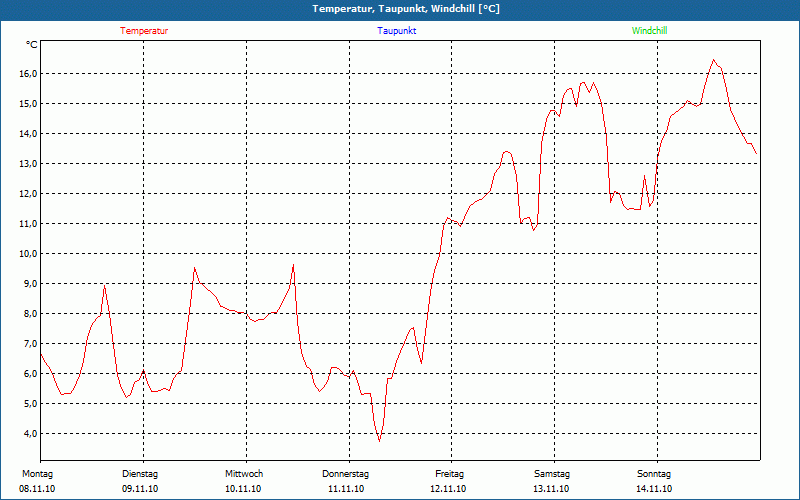The height and width of the screenshot is (500, 800).
Task: Click the 14.11.10 date label
Action: tap(654, 489)
